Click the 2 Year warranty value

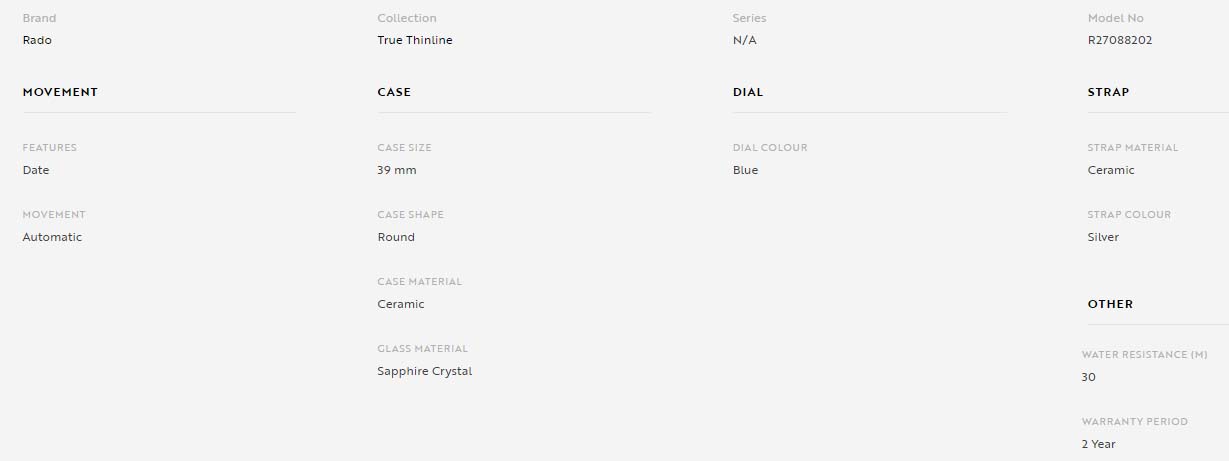(x=1098, y=444)
